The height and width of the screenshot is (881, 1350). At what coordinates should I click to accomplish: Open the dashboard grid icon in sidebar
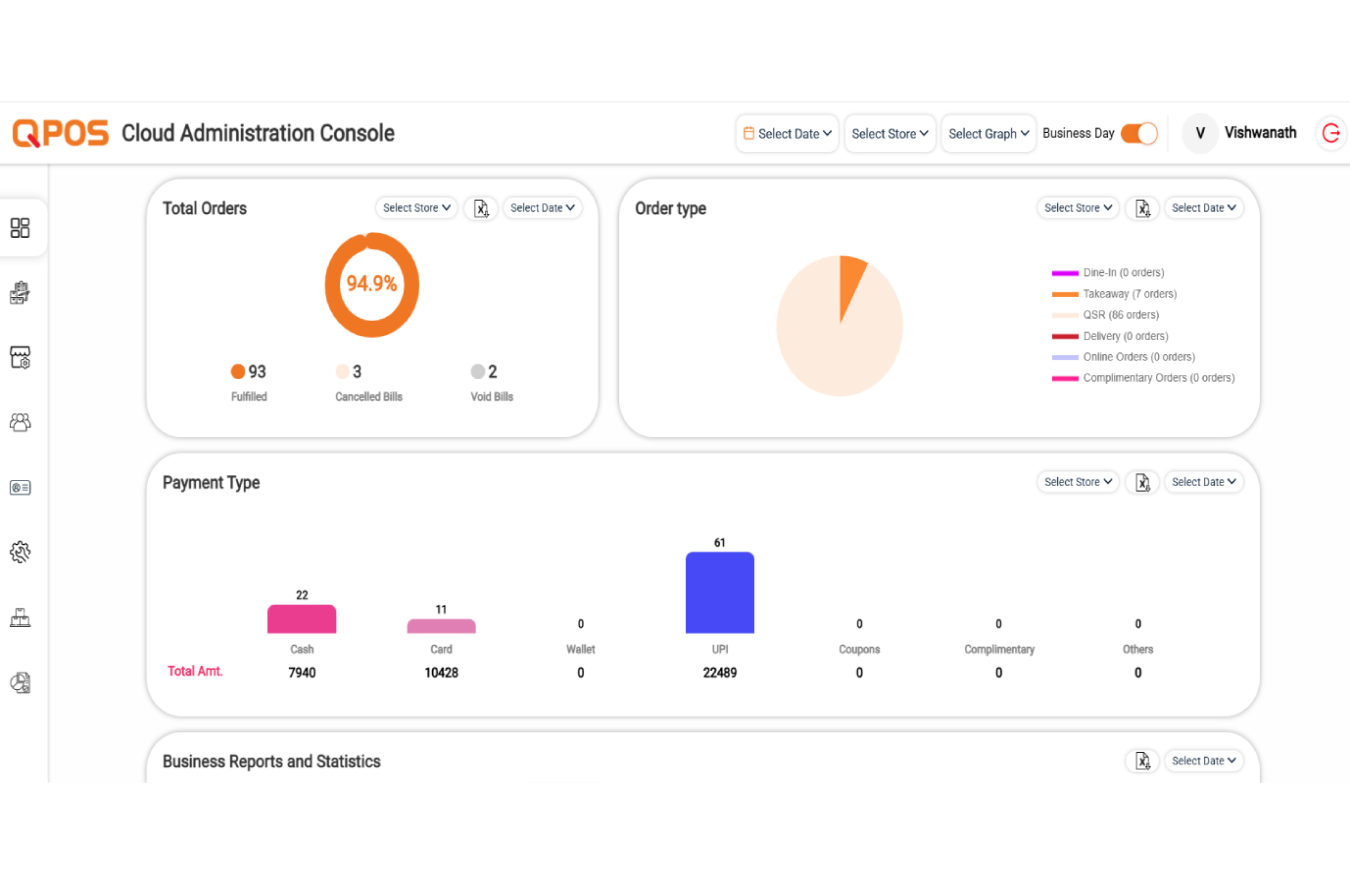[20, 228]
